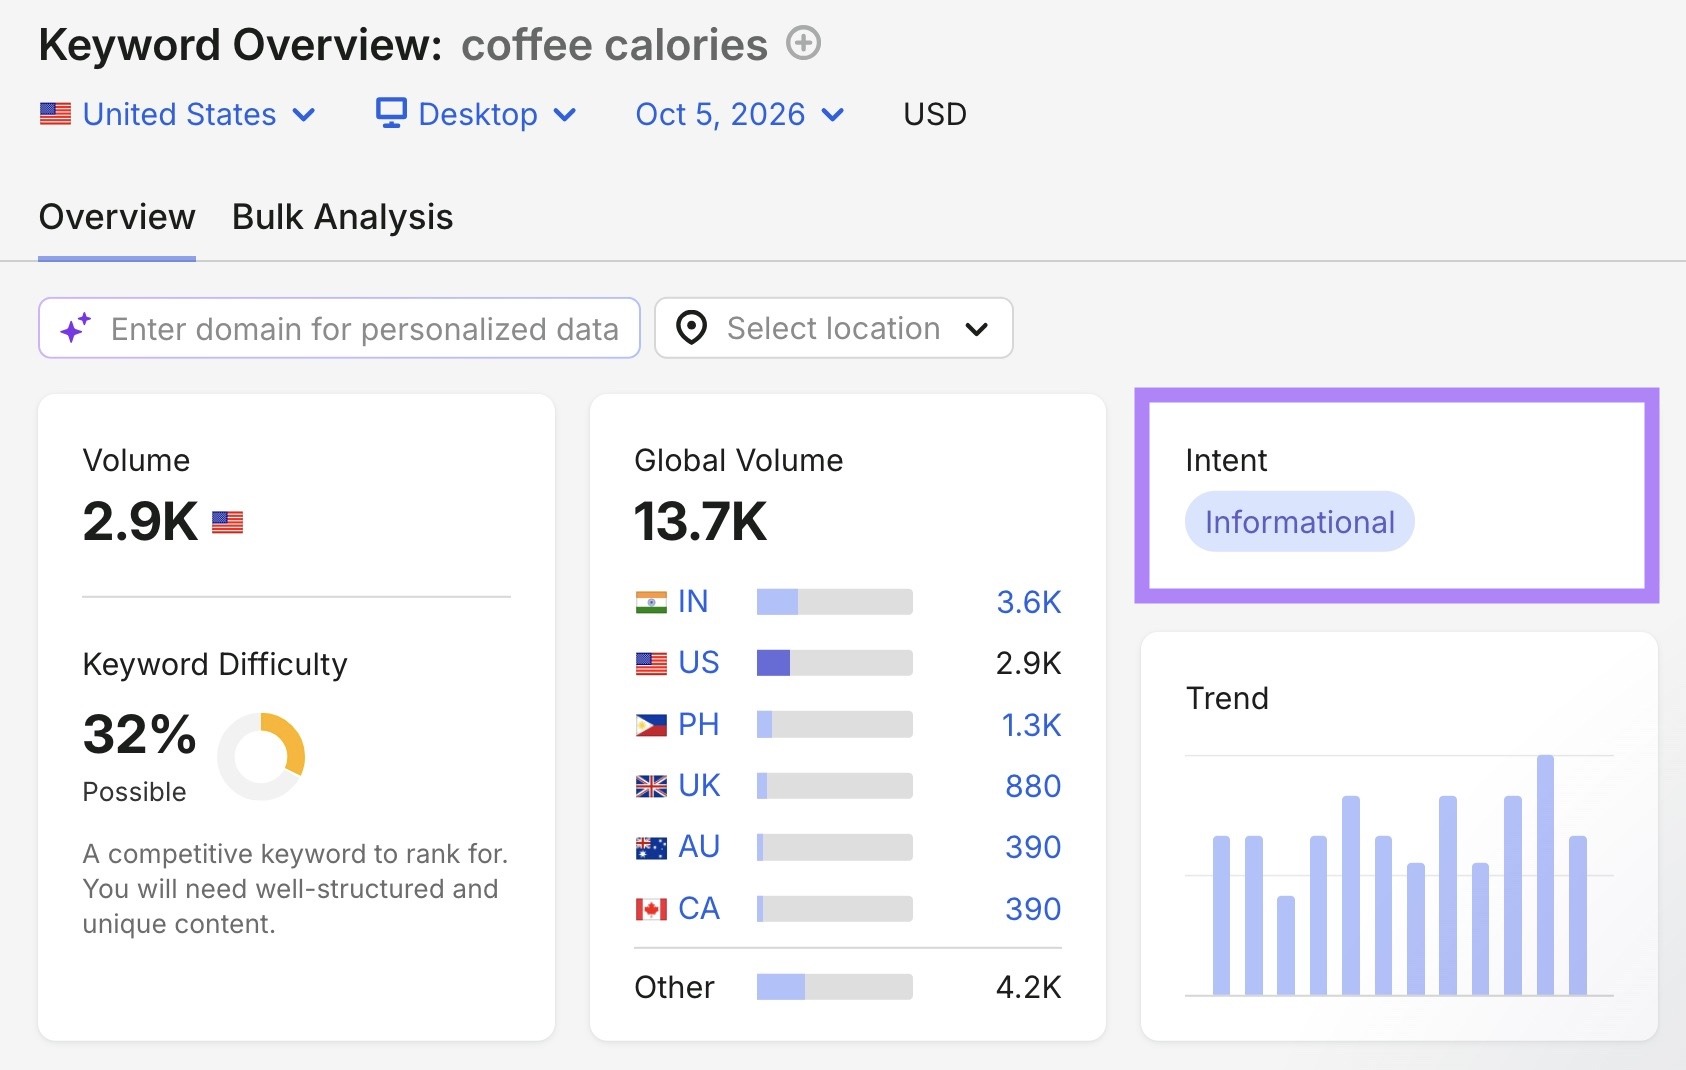Open the United States country dropdown

(x=178, y=114)
